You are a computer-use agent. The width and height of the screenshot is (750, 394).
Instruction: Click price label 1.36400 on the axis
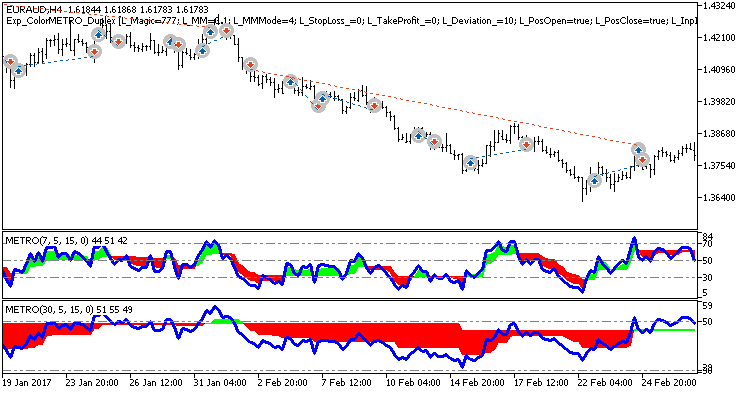pyautogui.click(x=719, y=198)
